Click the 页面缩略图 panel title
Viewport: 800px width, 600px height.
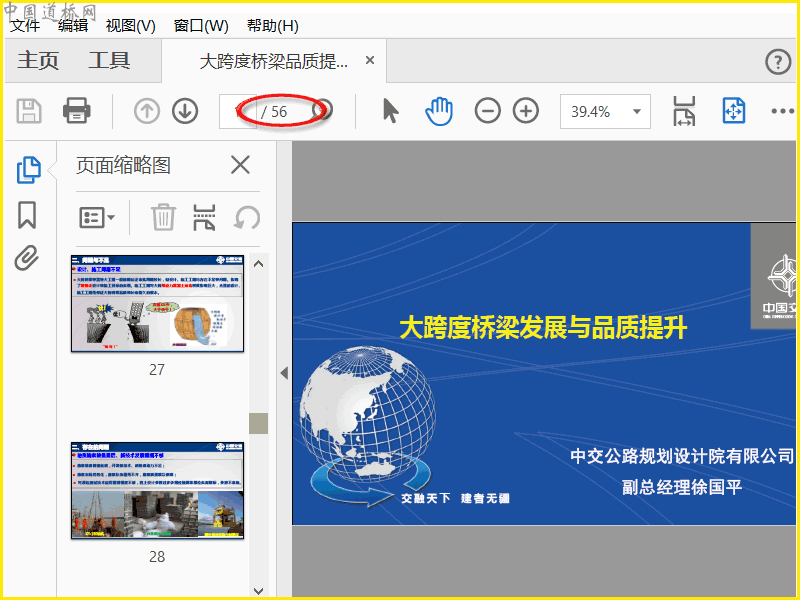click(123, 165)
